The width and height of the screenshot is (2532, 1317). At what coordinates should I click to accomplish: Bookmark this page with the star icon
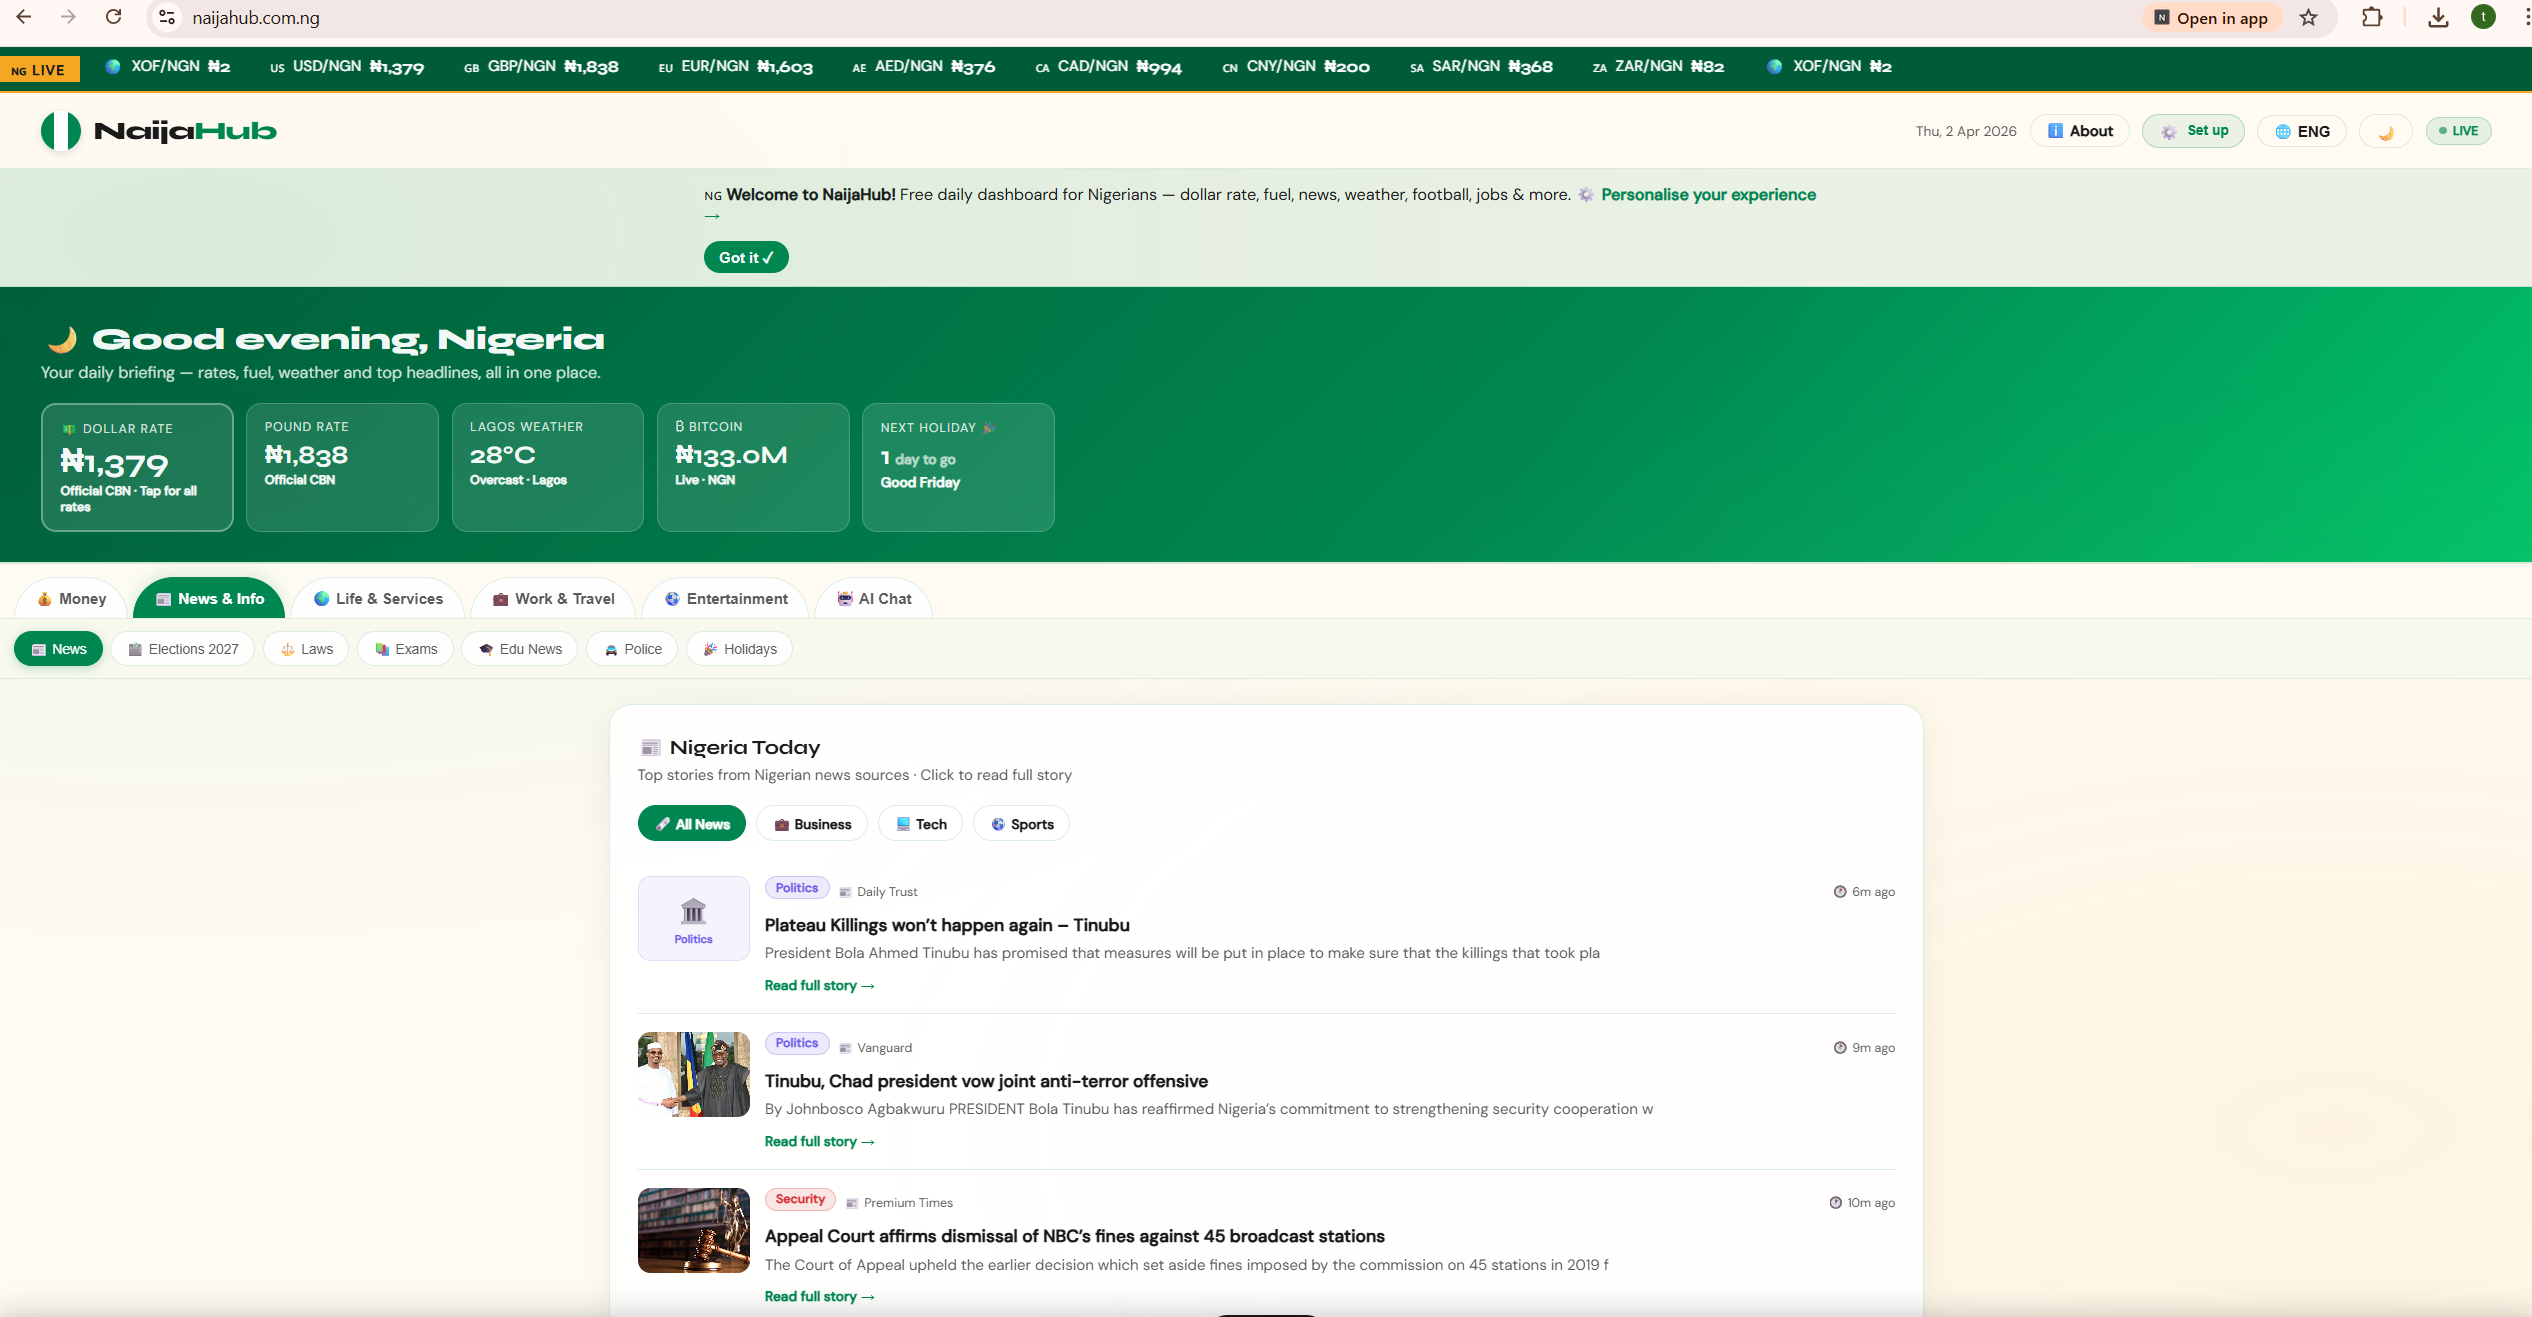pos(2308,18)
